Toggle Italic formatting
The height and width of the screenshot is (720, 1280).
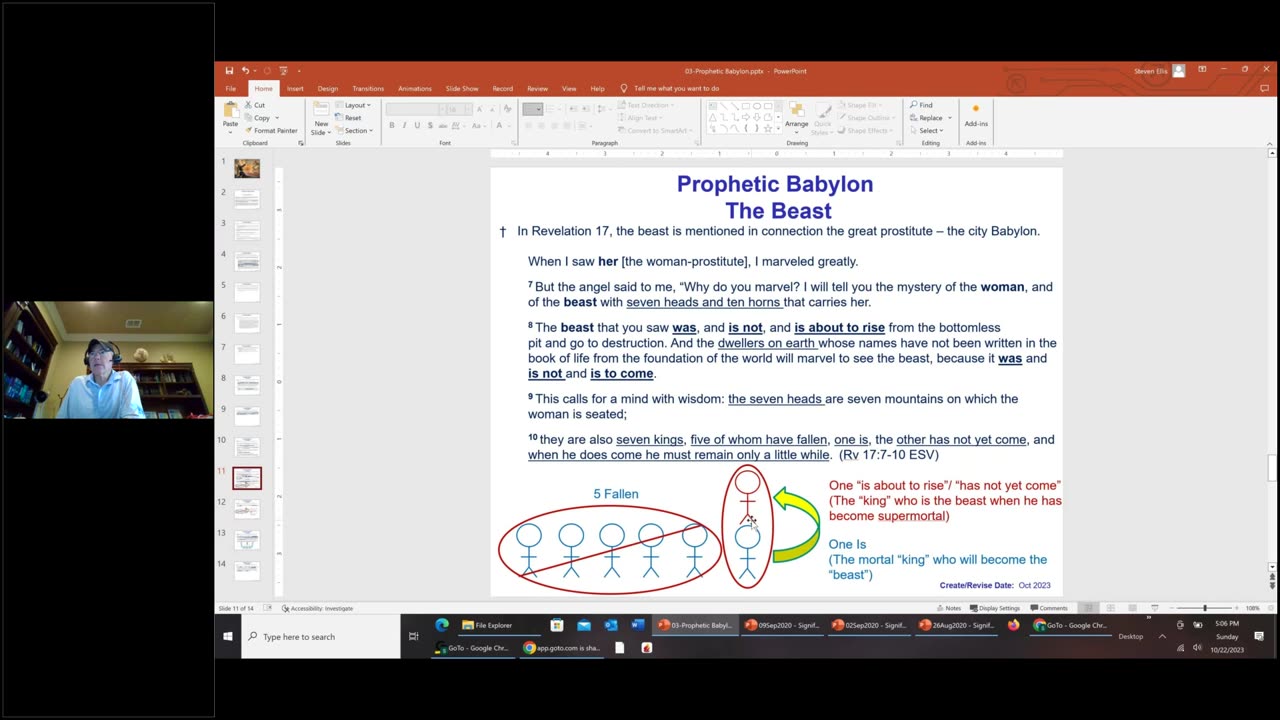point(404,125)
